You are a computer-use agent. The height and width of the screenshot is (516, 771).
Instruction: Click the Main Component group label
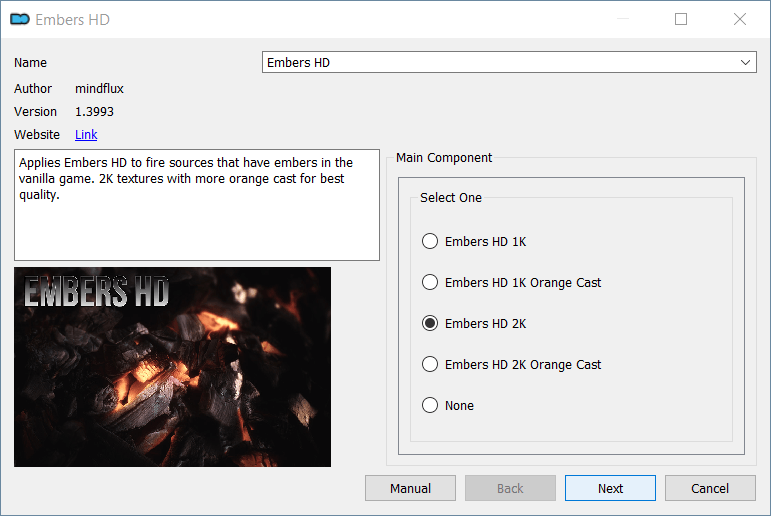pyautogui.click(x=444, y=157)
